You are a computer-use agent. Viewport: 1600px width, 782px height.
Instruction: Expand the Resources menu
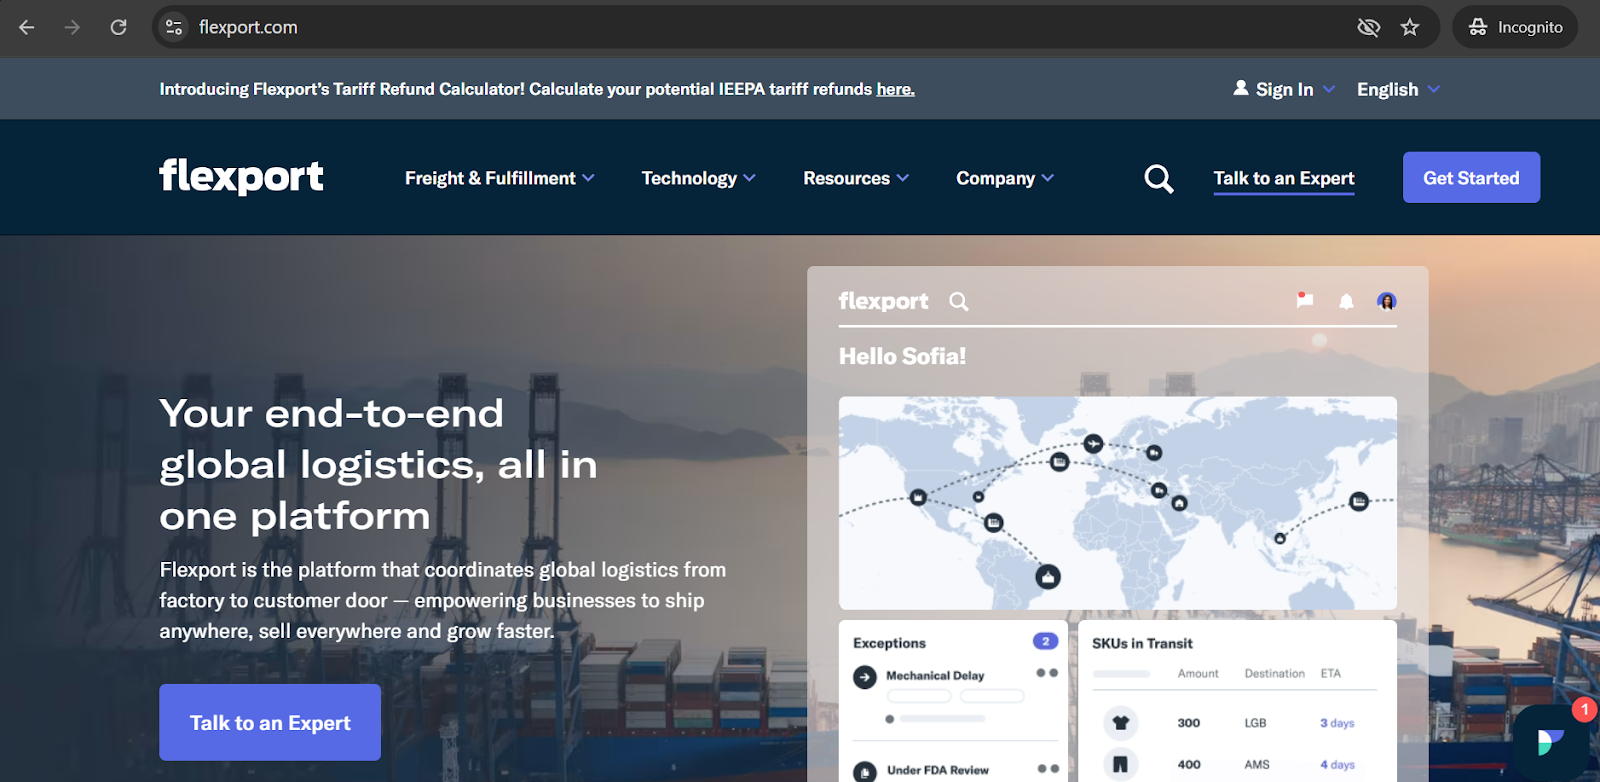[856, 178]
